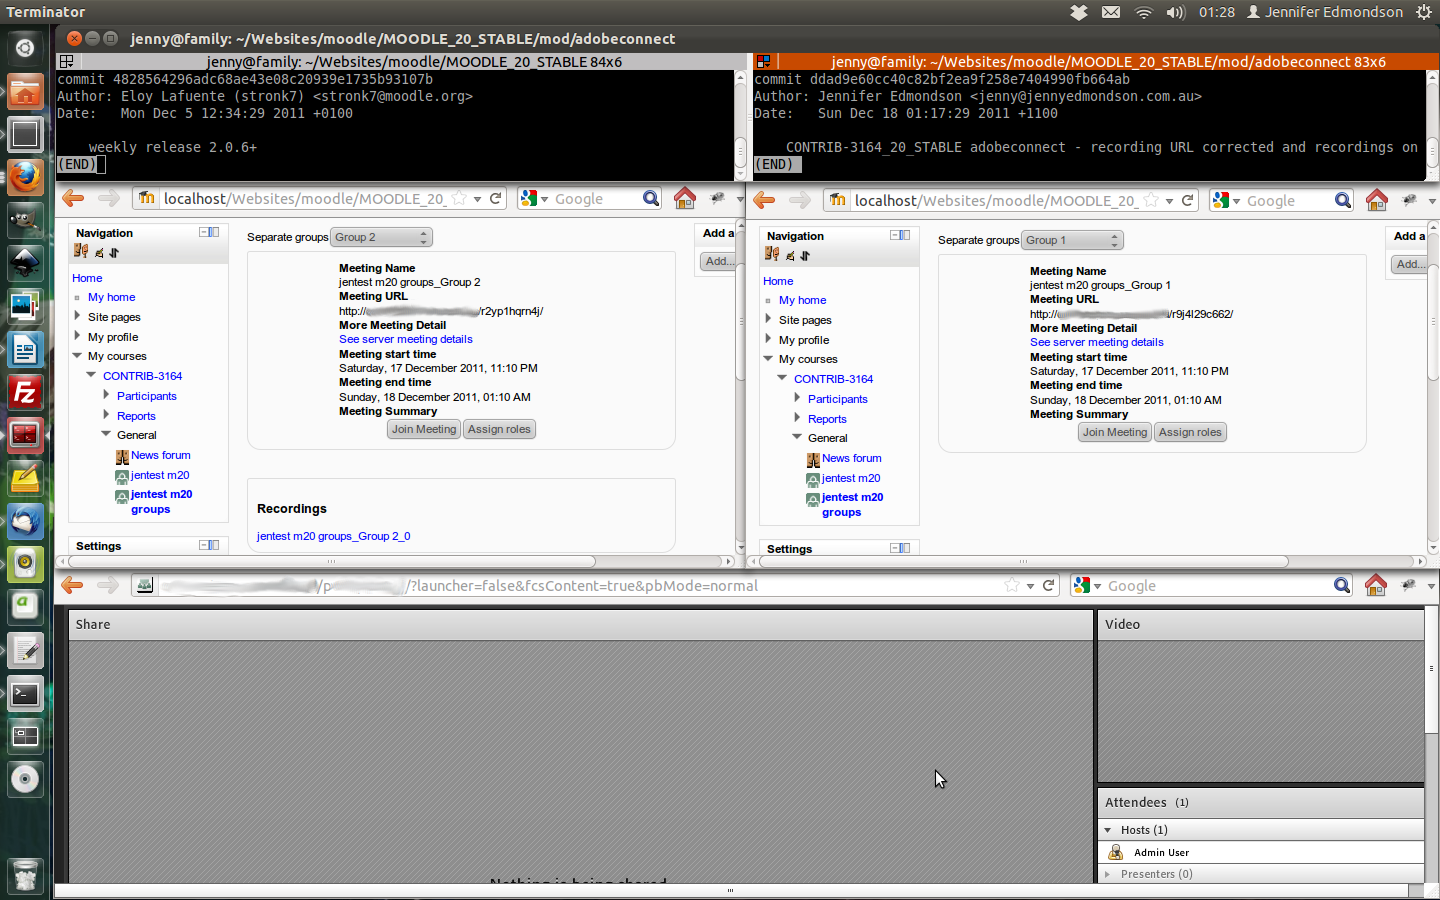The height and width of the screenshot is (900, 1440).
Task: Open the clock showing 01:28
Action: (x=1217, y=12)
